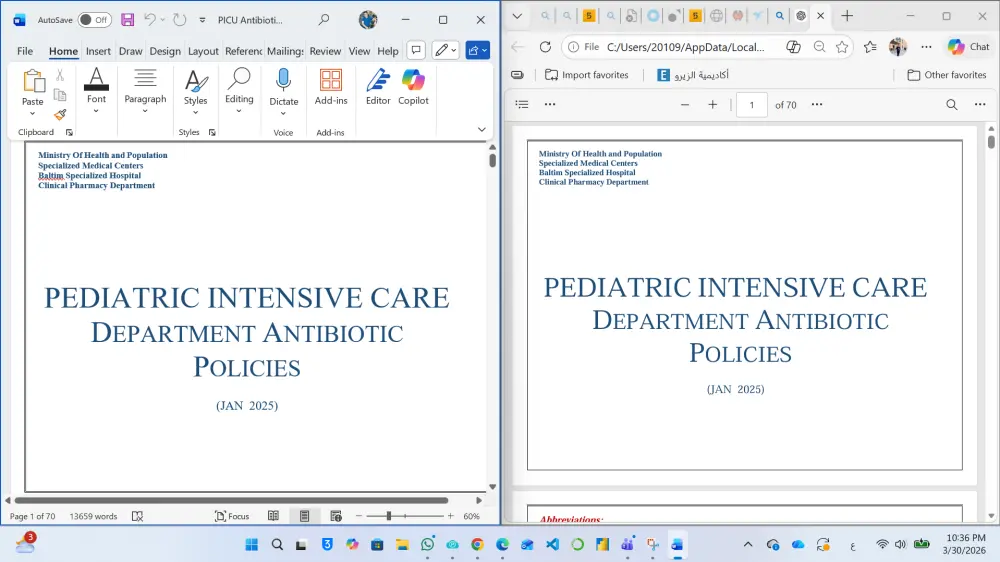1000x562 pixels.
Task: Open PDF table of contents sidebar
Action: click(522, 104)
